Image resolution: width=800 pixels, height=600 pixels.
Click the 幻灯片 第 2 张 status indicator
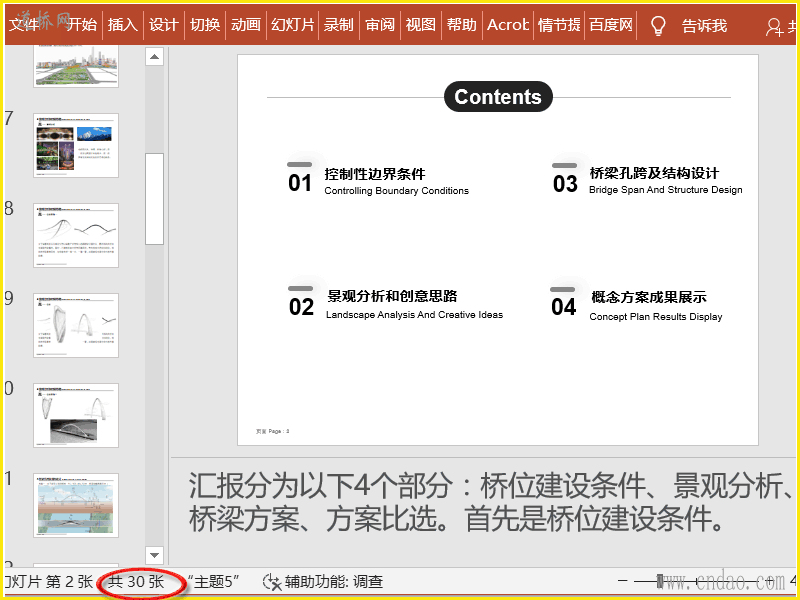(49, 582)
